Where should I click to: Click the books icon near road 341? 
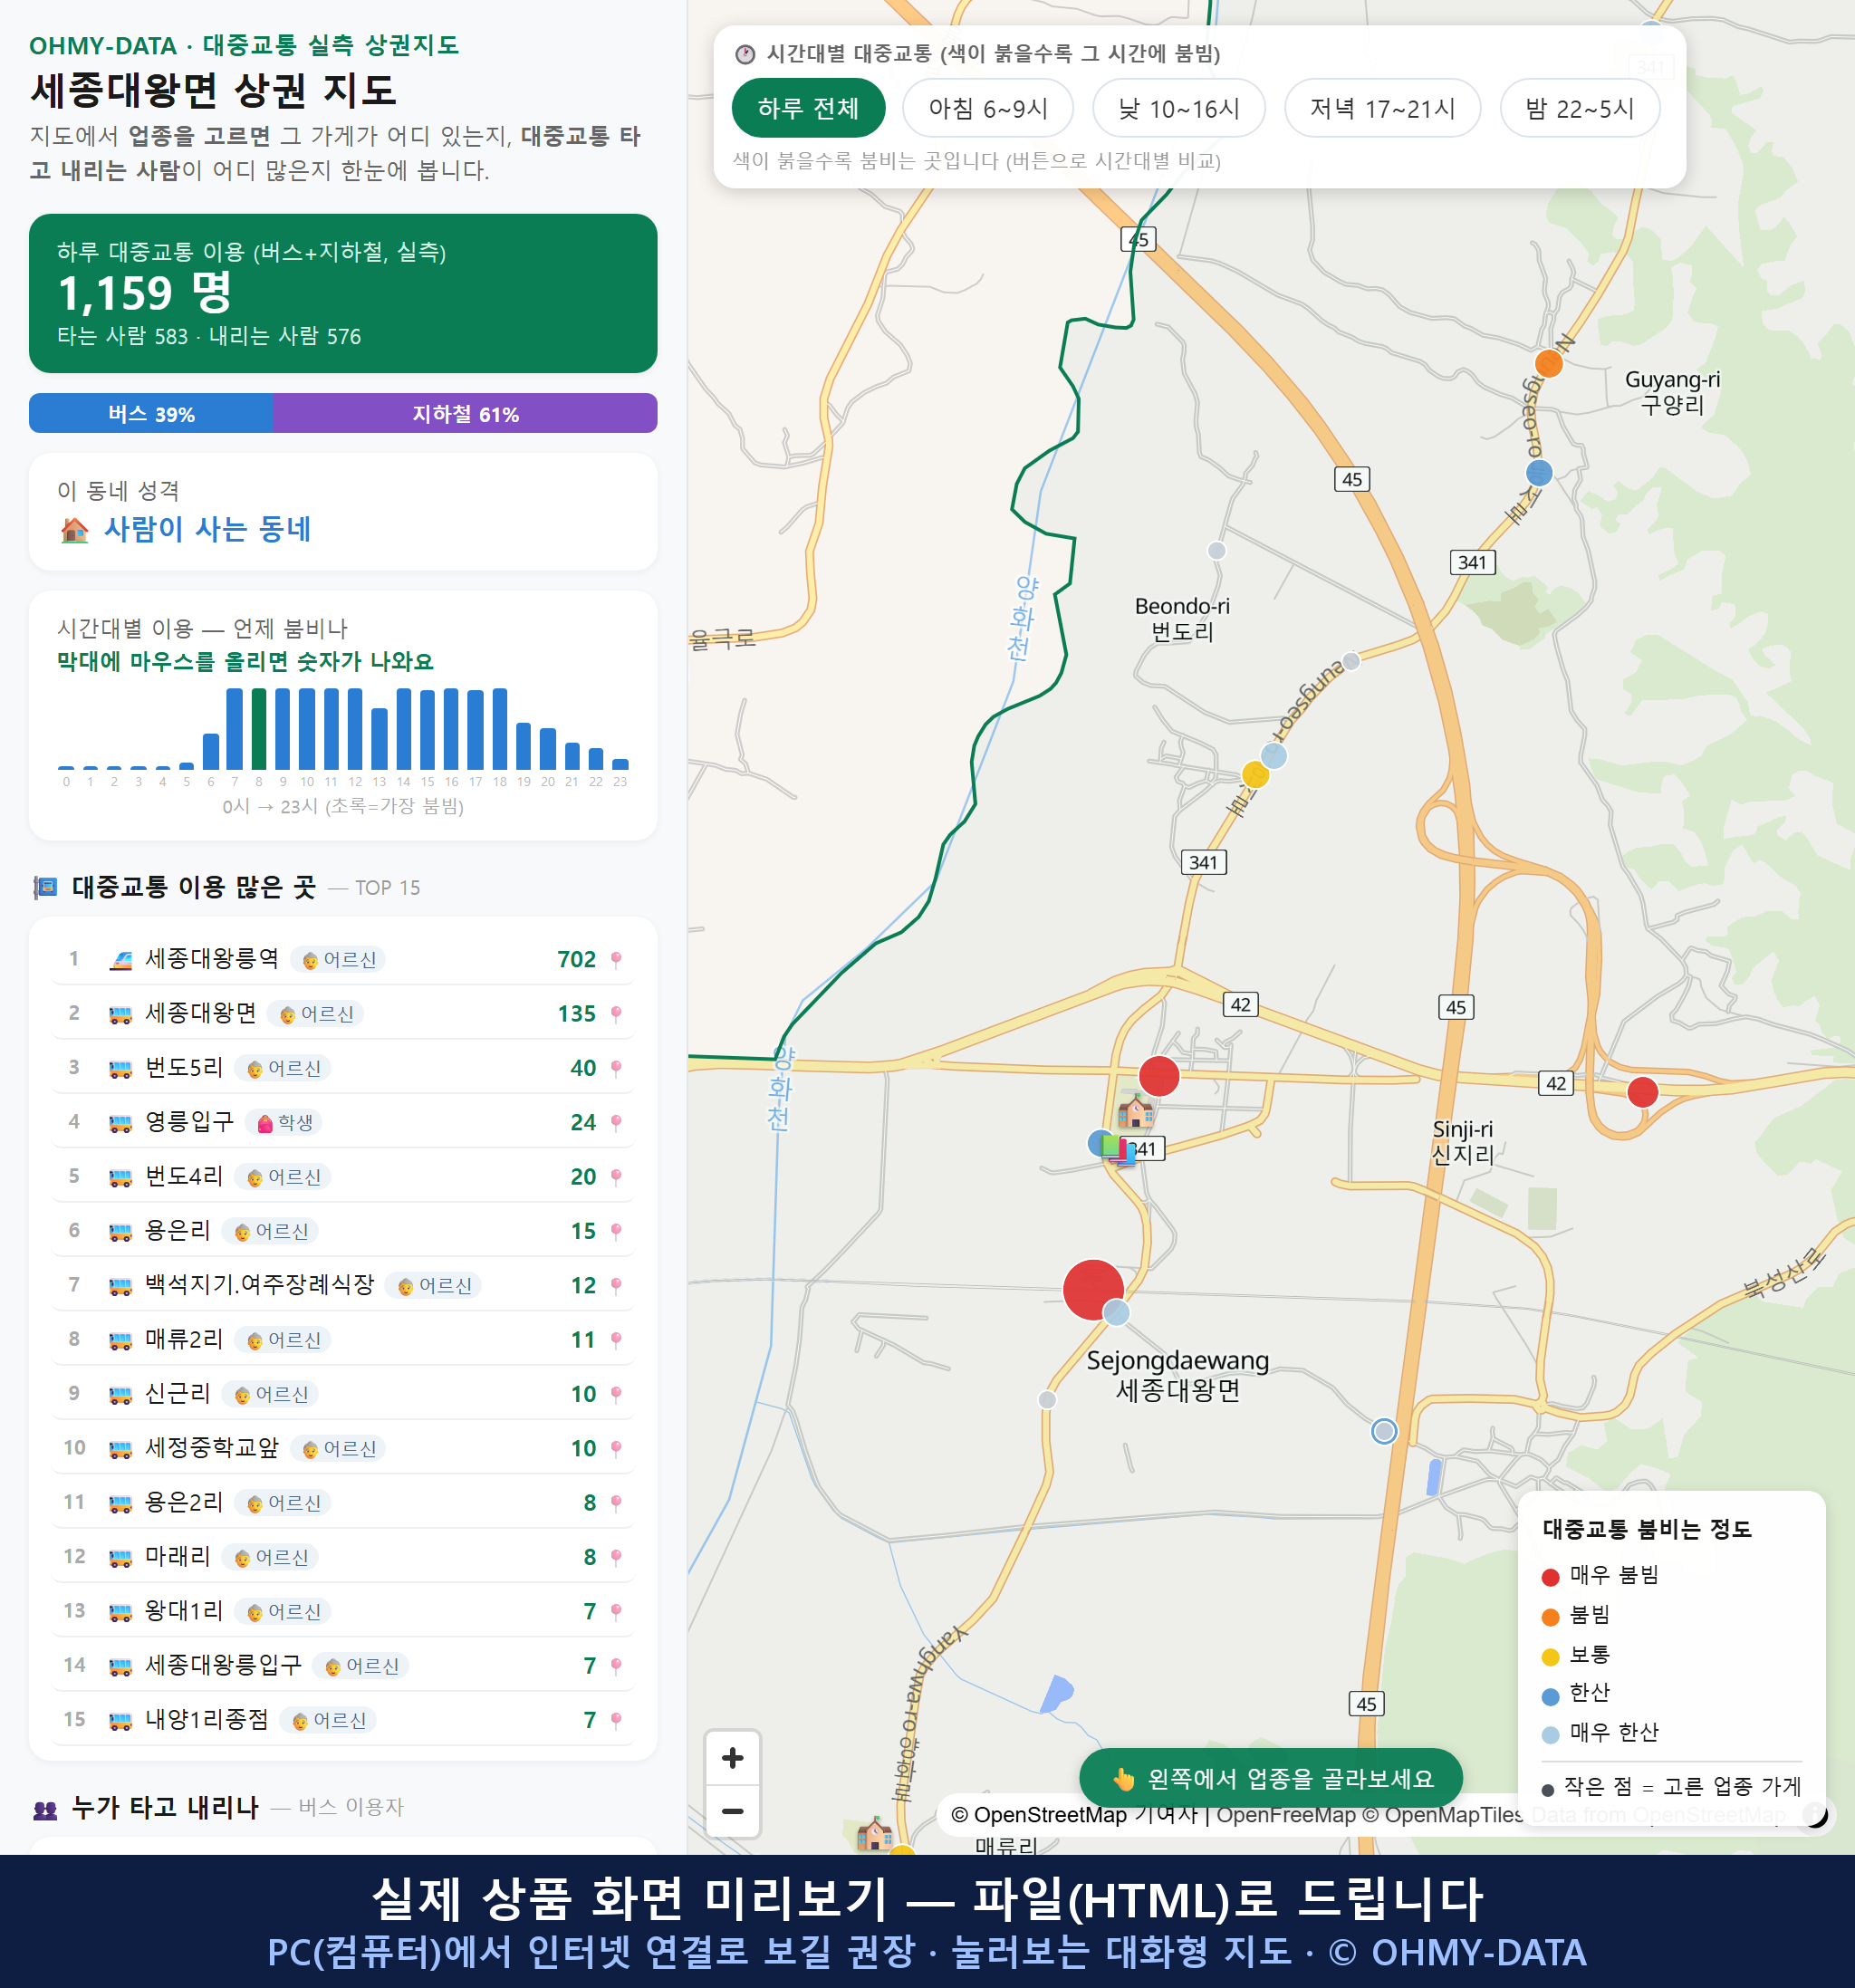coord(1119,1148)
